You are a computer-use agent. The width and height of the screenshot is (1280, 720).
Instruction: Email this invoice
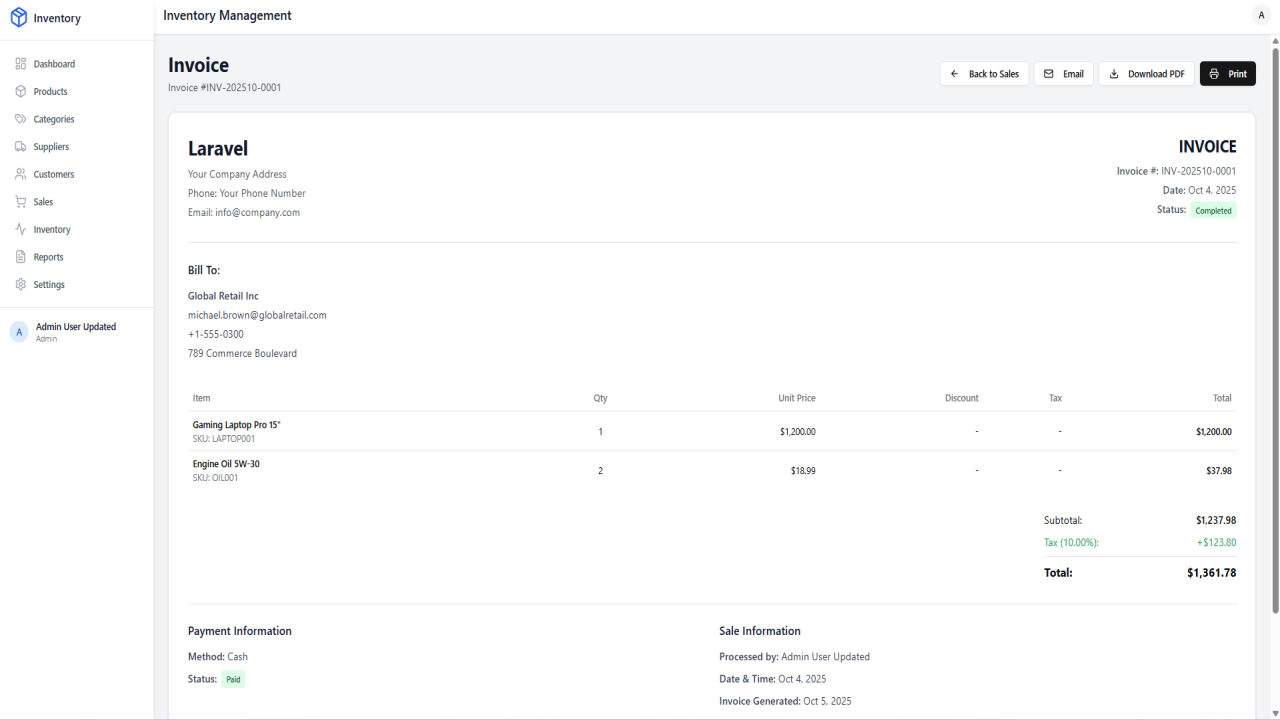click(1063, 74)
